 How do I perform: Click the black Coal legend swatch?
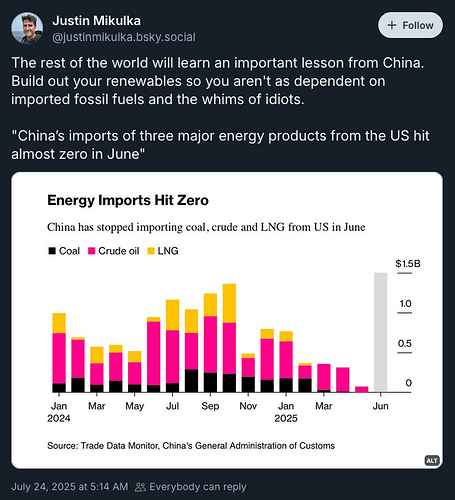click(x=52, y=251)
